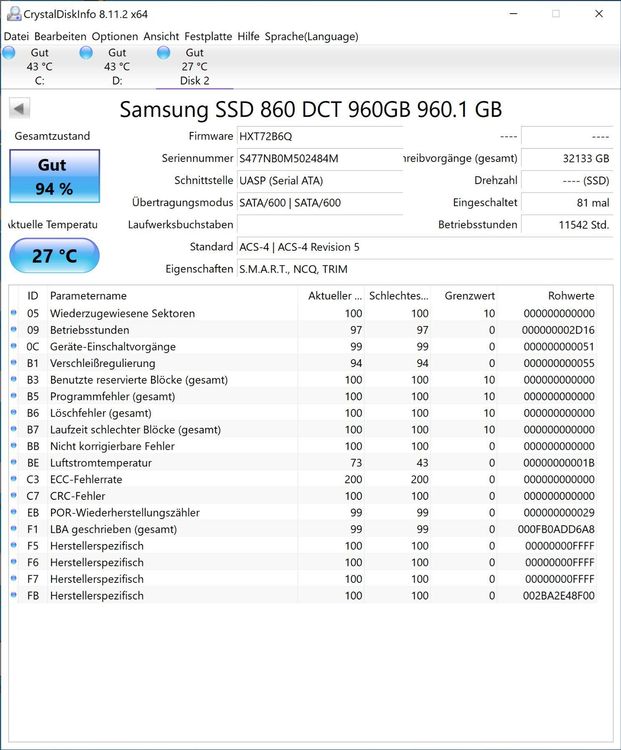Click the Seriennummer value field
This screenshot has height=750, width=621.
[320, 158]
